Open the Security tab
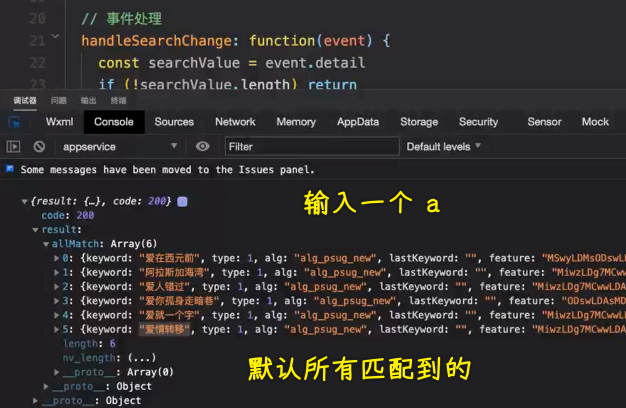This screenshot has height=408, width=626. (478, 122)
